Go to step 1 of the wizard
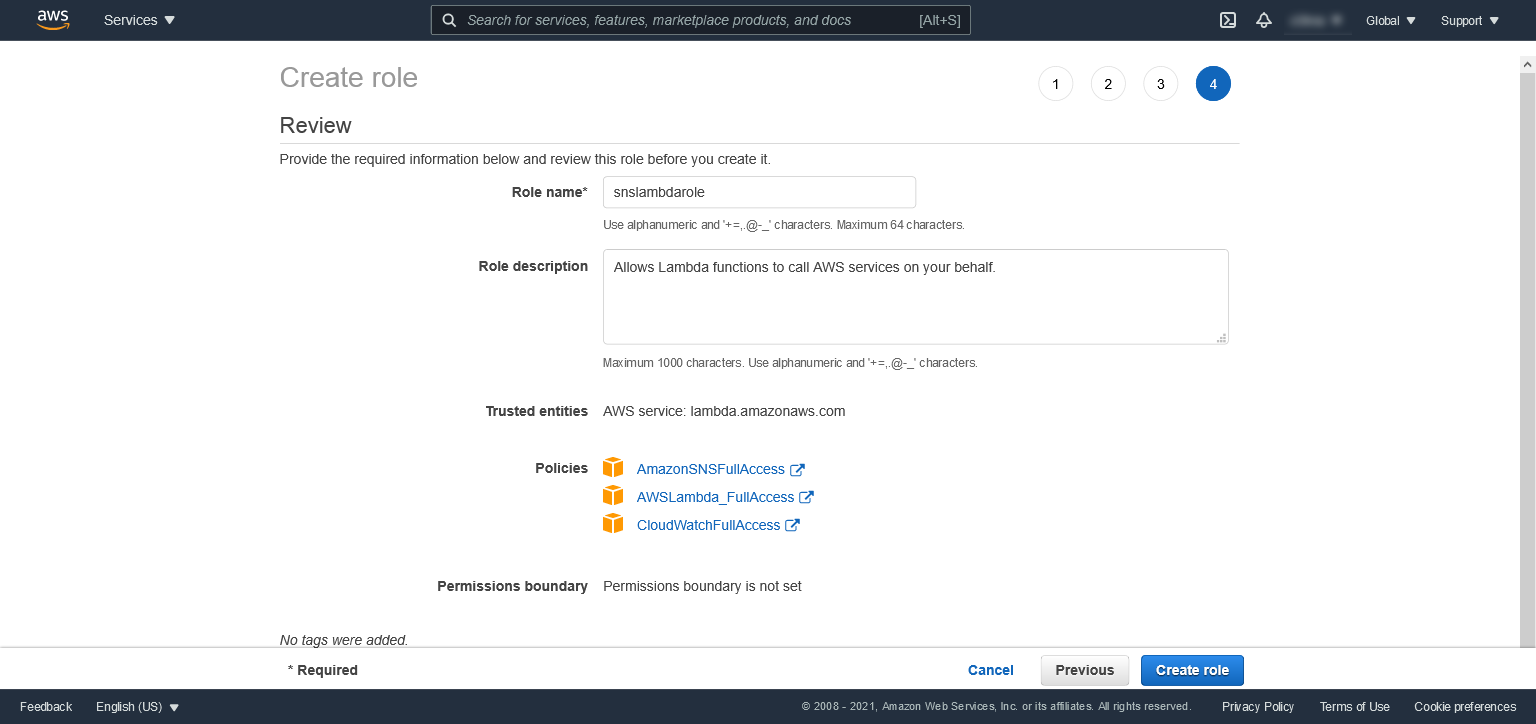The image size is (1536, 724). pos(1056,84)
